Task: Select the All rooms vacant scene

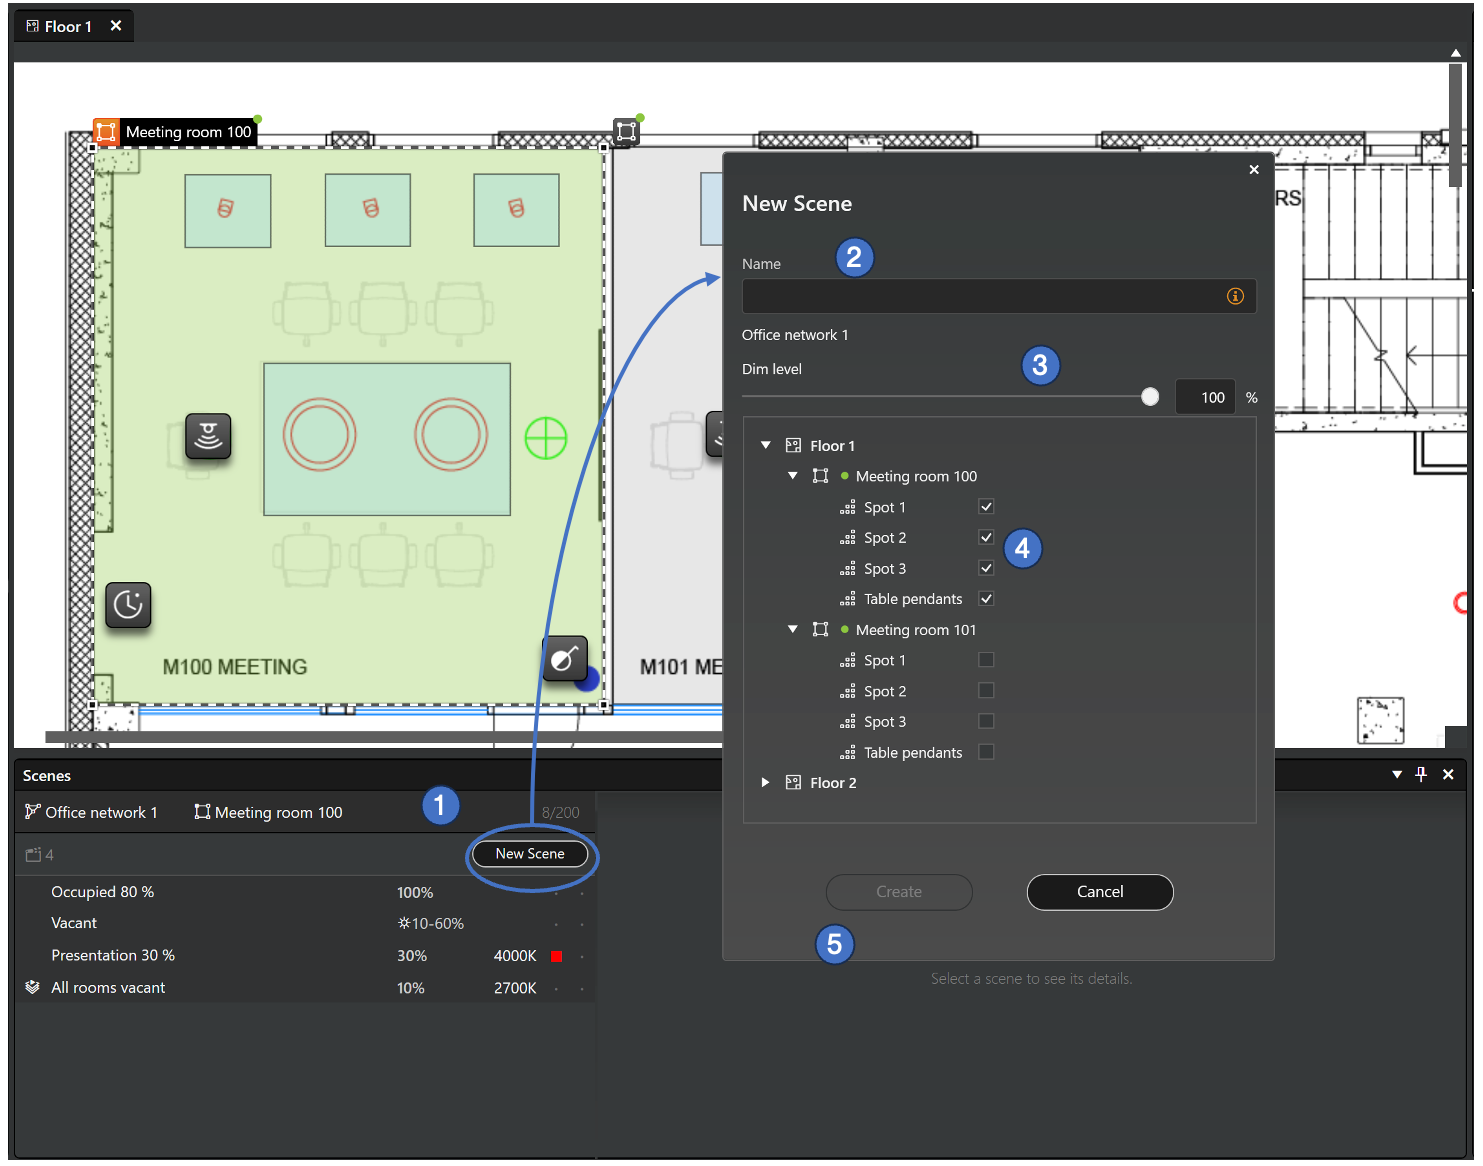Action: coord(305,987)
